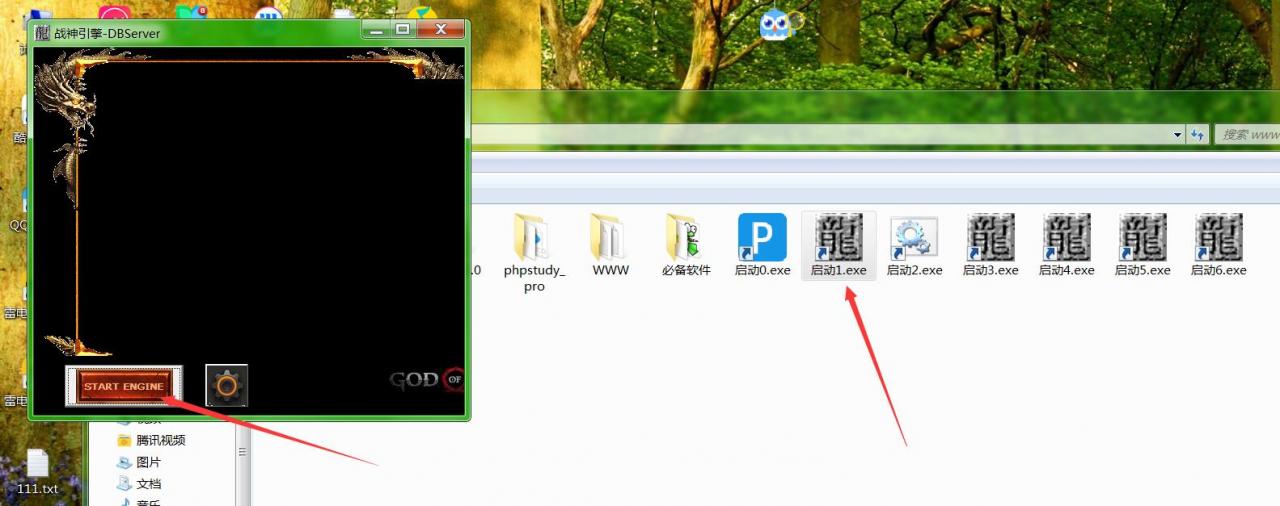1280x506 pixels.
Task: Open 图片 library in Explorer's navigation pane
Action: (x=139, y=462)
